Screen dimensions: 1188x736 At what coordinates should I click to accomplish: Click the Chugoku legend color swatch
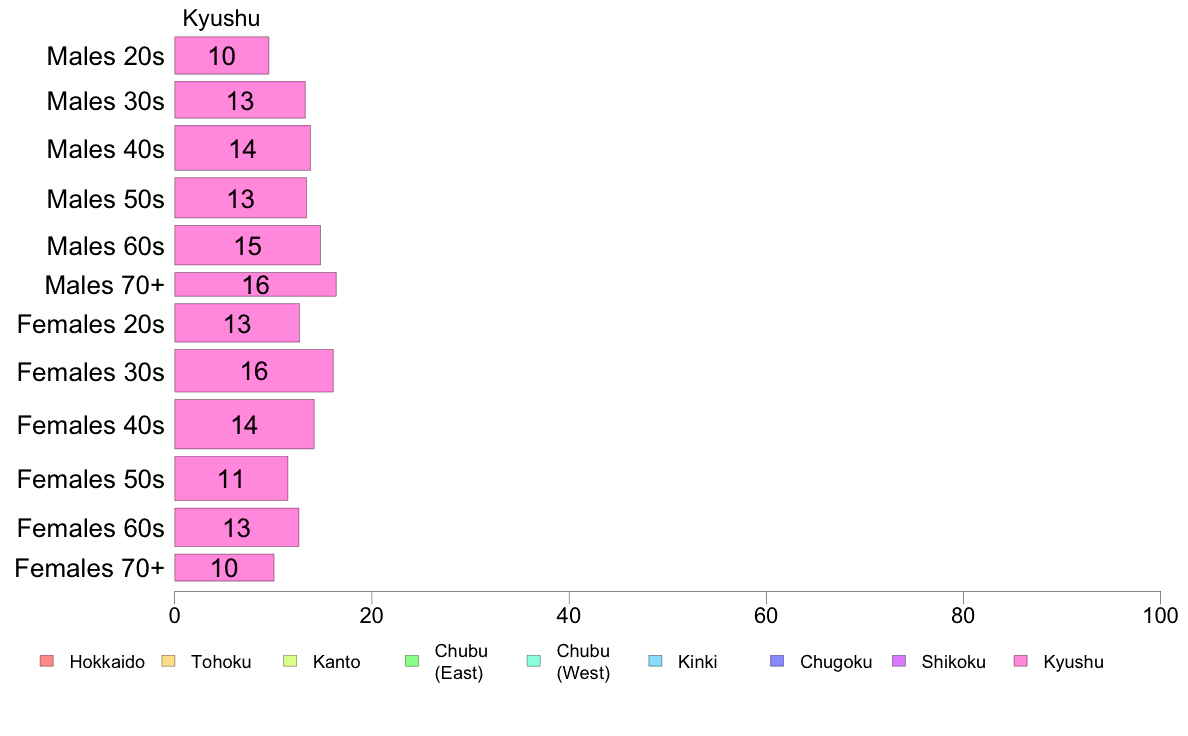pyautogui.click(x=777, y=661)
